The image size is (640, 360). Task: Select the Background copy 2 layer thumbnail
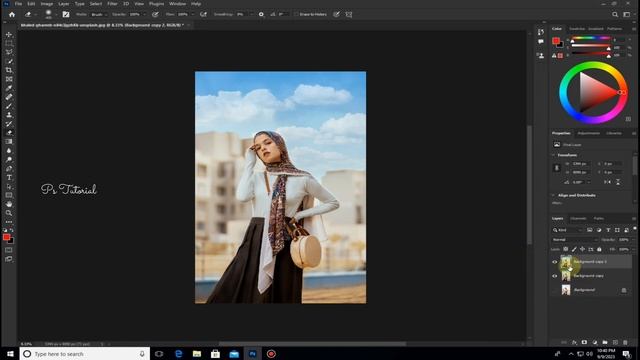(566, 262)
